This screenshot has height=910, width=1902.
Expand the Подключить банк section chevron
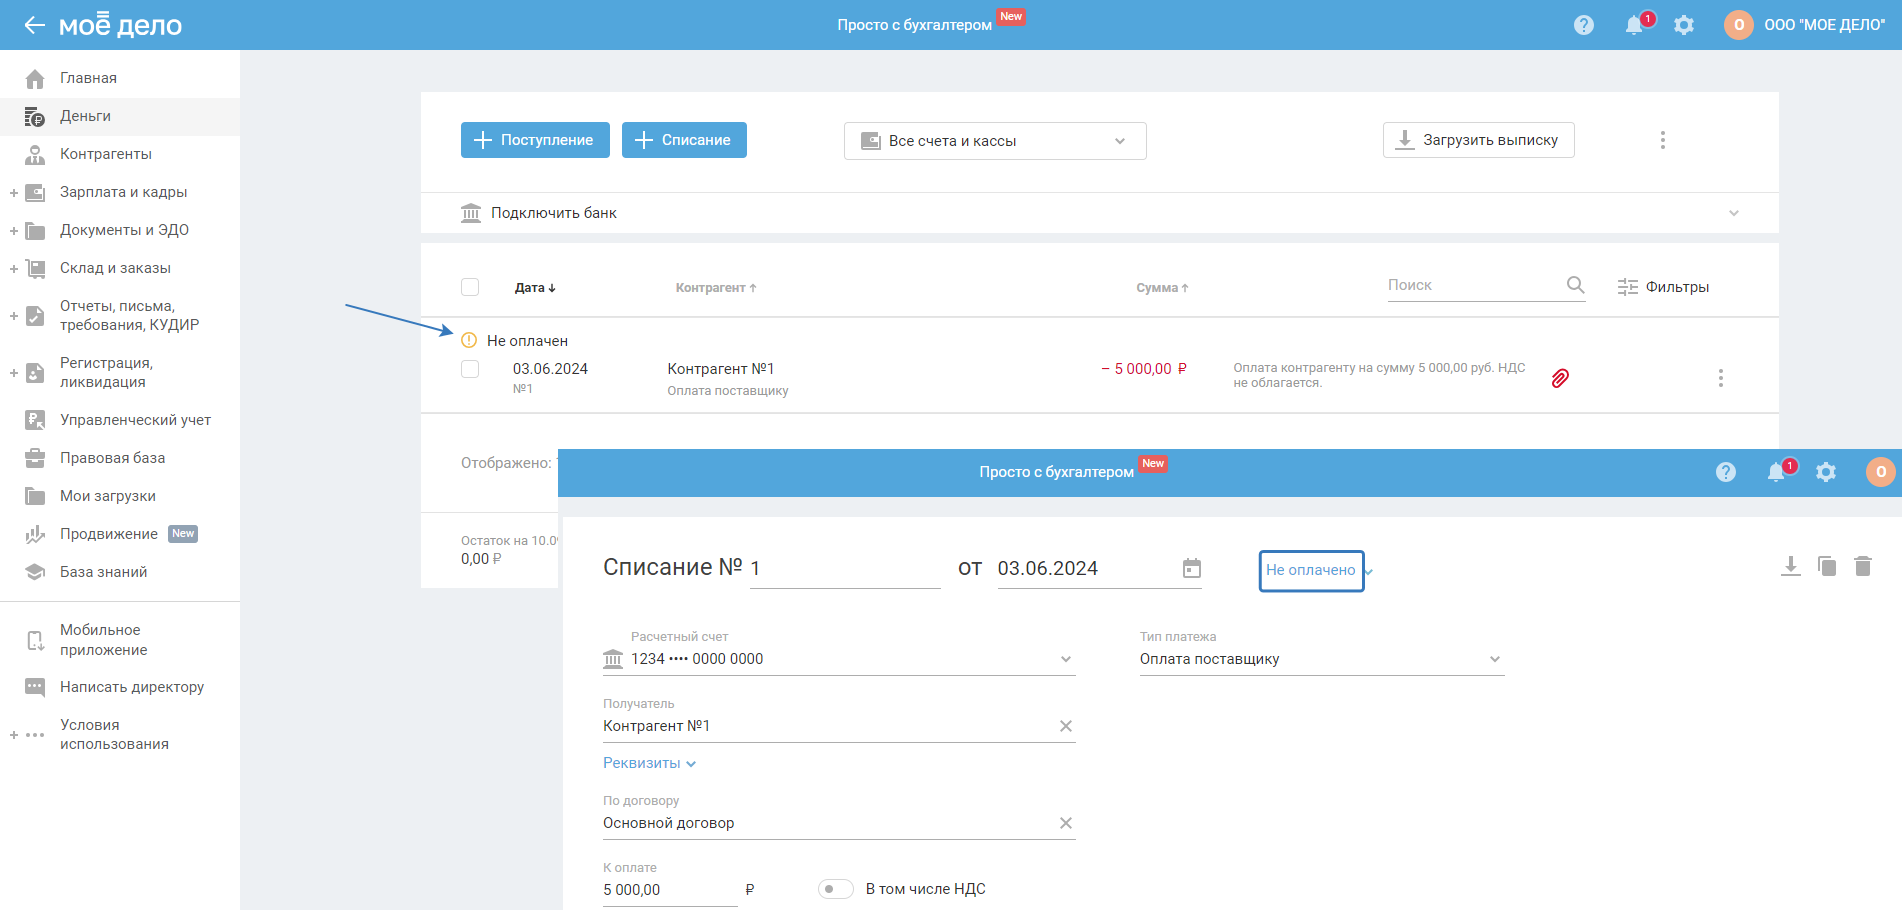pyautogui.click(x=1734, y=213)
